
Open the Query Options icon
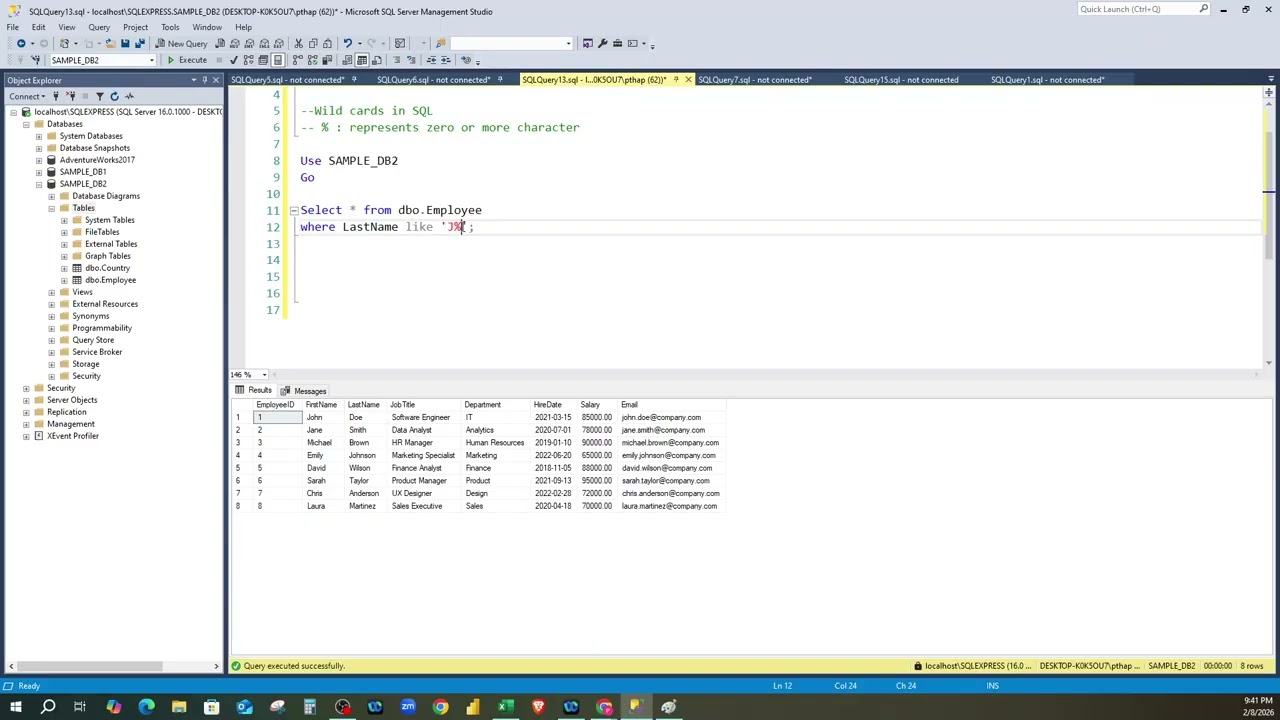click(x=263, y=60)
